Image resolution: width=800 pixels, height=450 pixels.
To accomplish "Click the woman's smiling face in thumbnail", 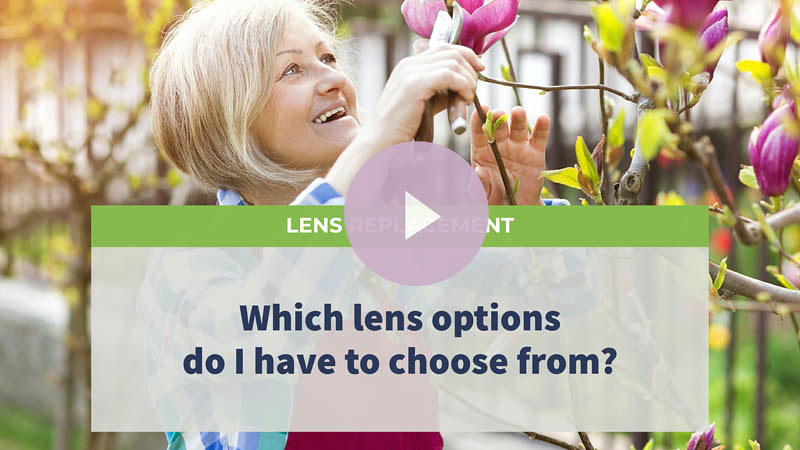I will click(x=311, y=97).
